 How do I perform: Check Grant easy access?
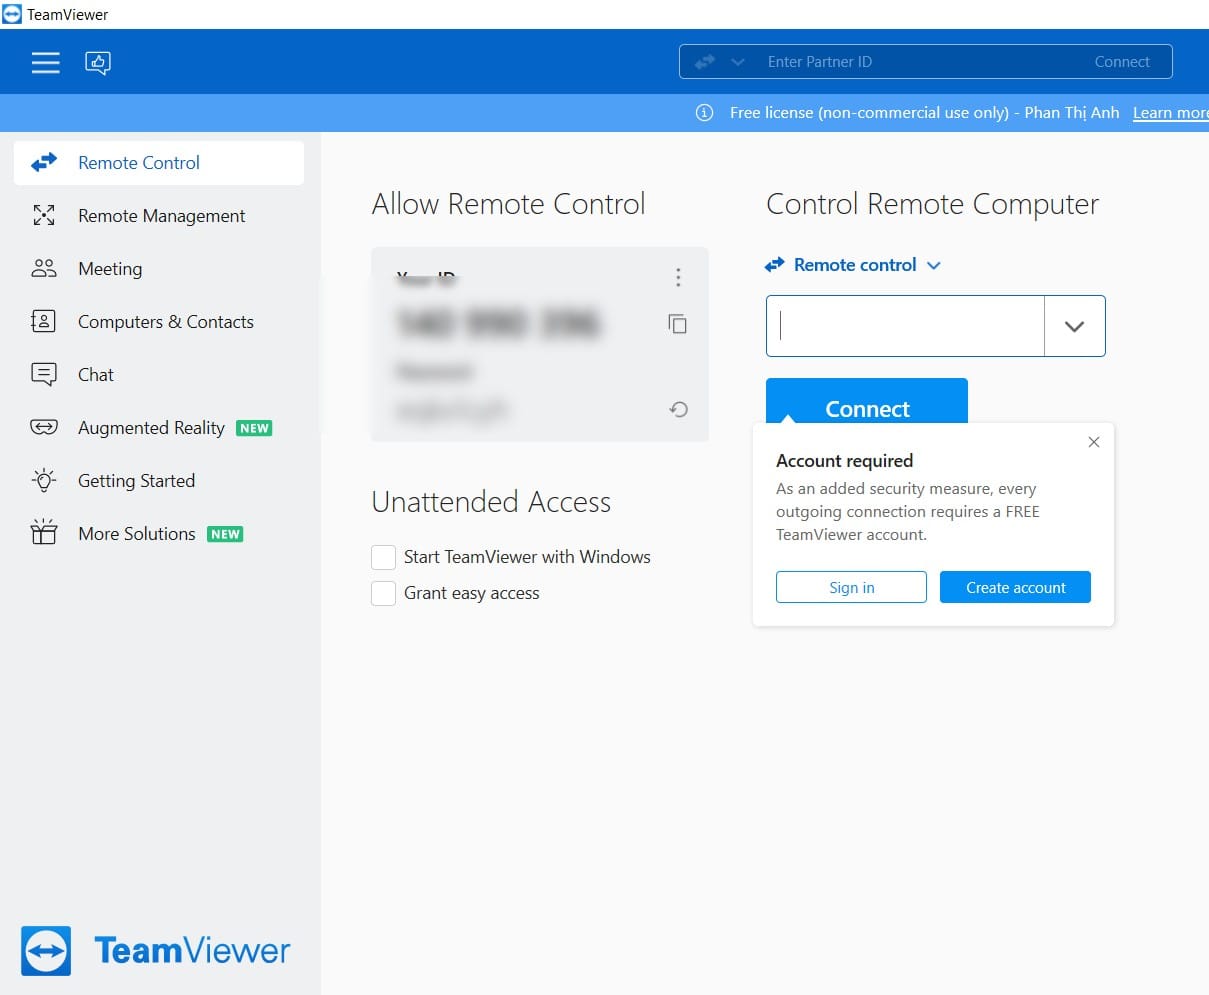(383, 593)
